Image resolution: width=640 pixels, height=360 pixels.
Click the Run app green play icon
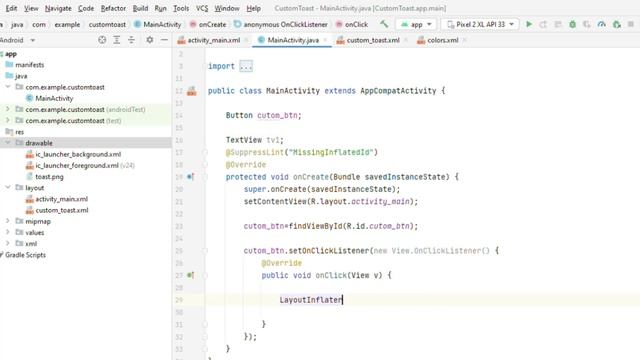(x=529, y=24)
